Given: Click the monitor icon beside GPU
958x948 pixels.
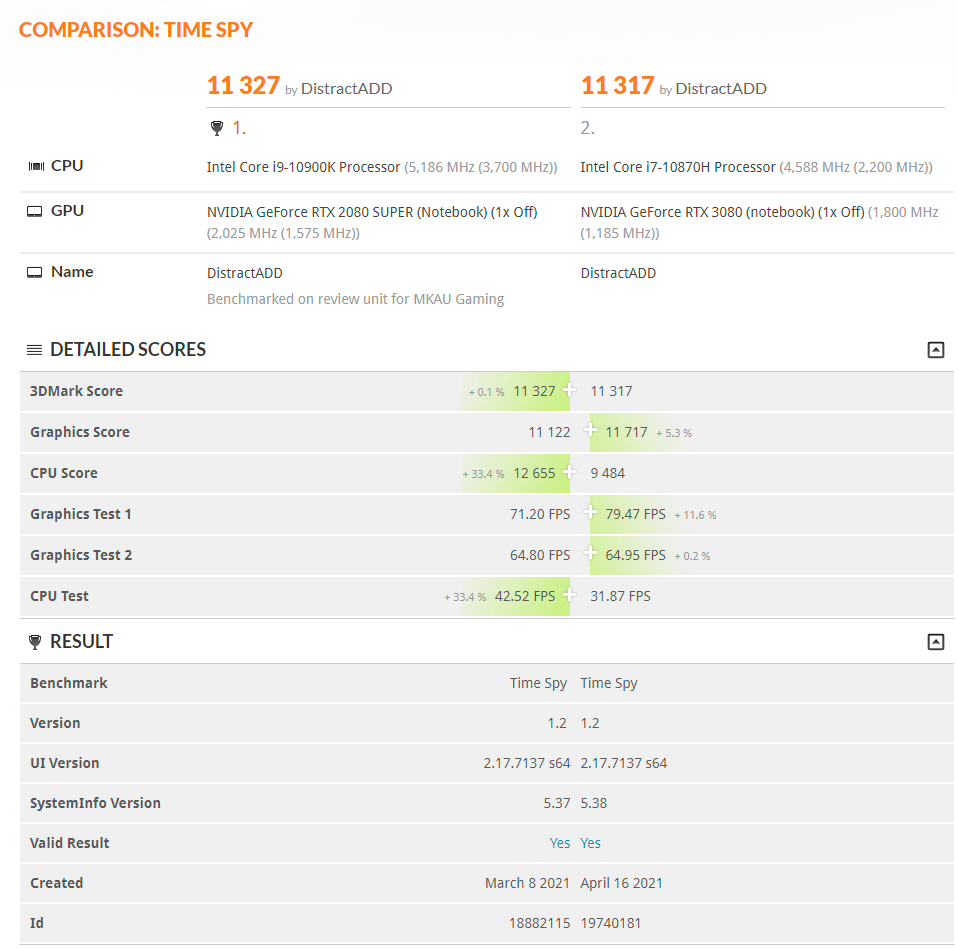Looking at the screenshot, I should 35,211.
